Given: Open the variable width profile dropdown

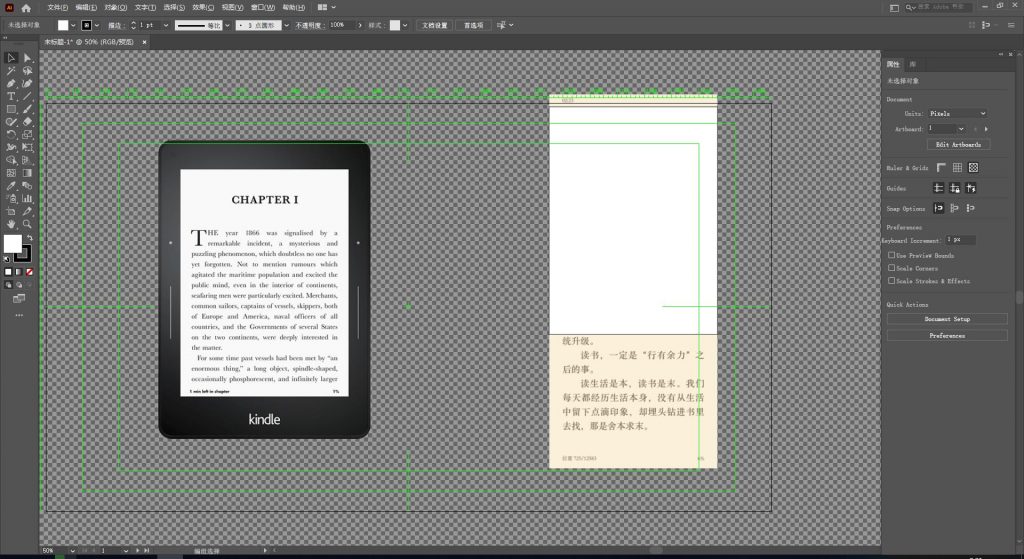Looking at the screenshot, I should pos(227,25).
